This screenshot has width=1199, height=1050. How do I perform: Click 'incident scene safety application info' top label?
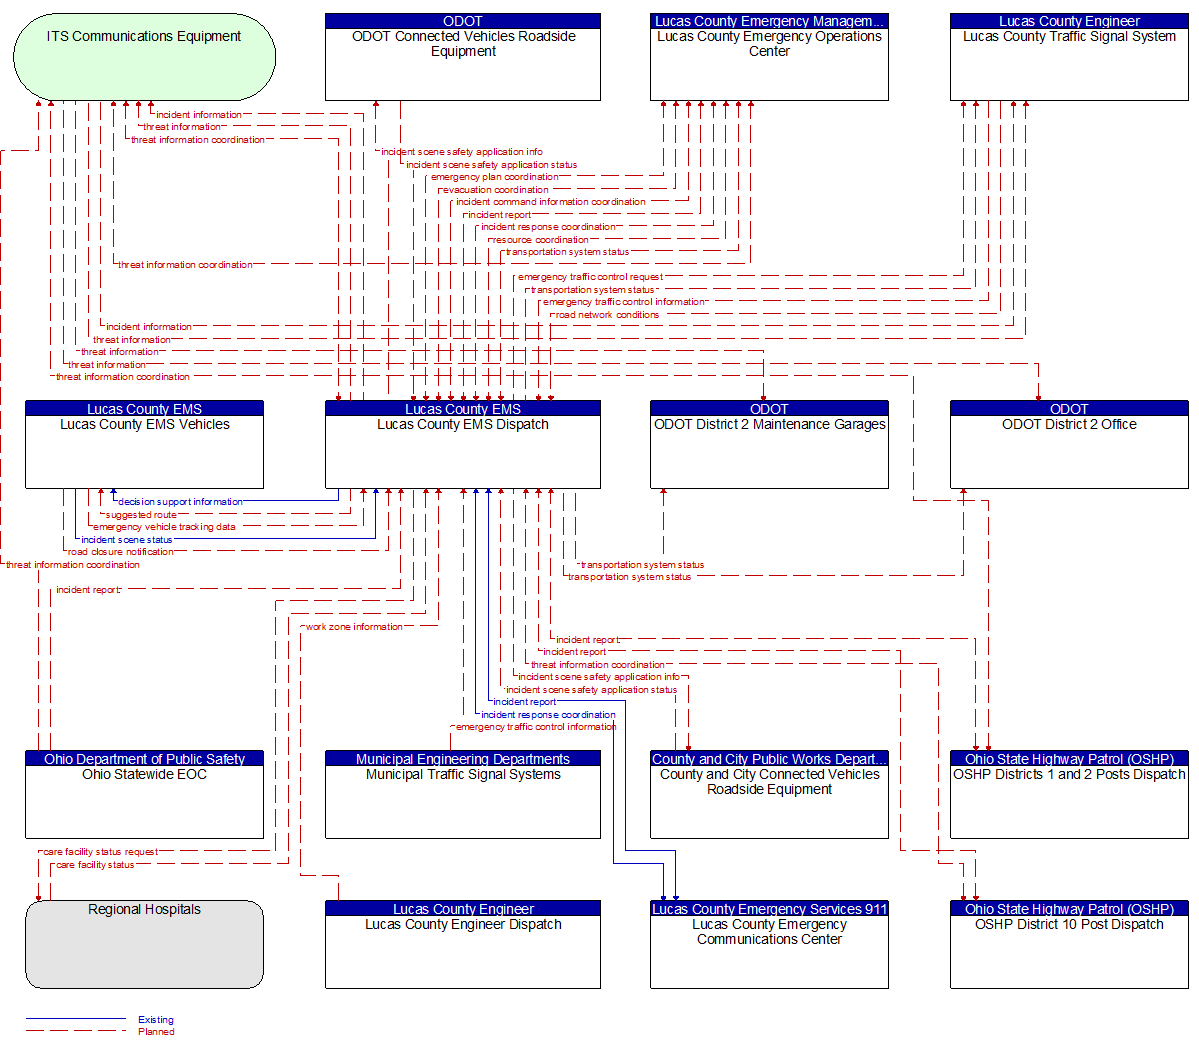[462, 152]
